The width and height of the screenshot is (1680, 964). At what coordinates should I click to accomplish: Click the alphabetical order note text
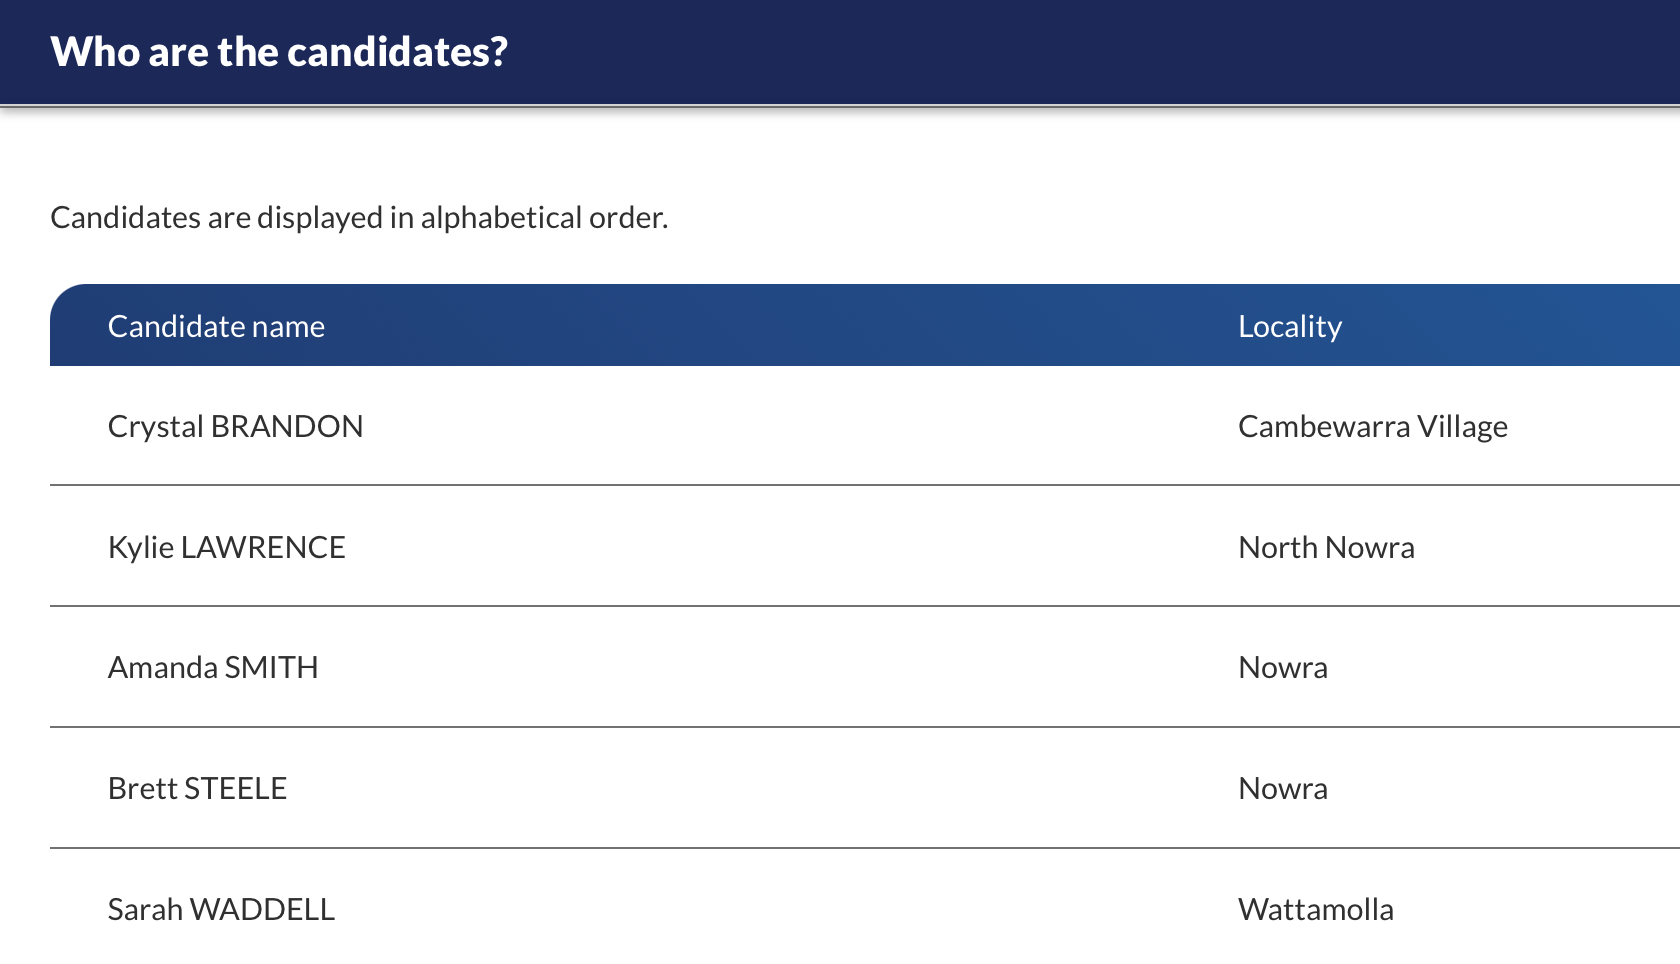pos(359,217)
